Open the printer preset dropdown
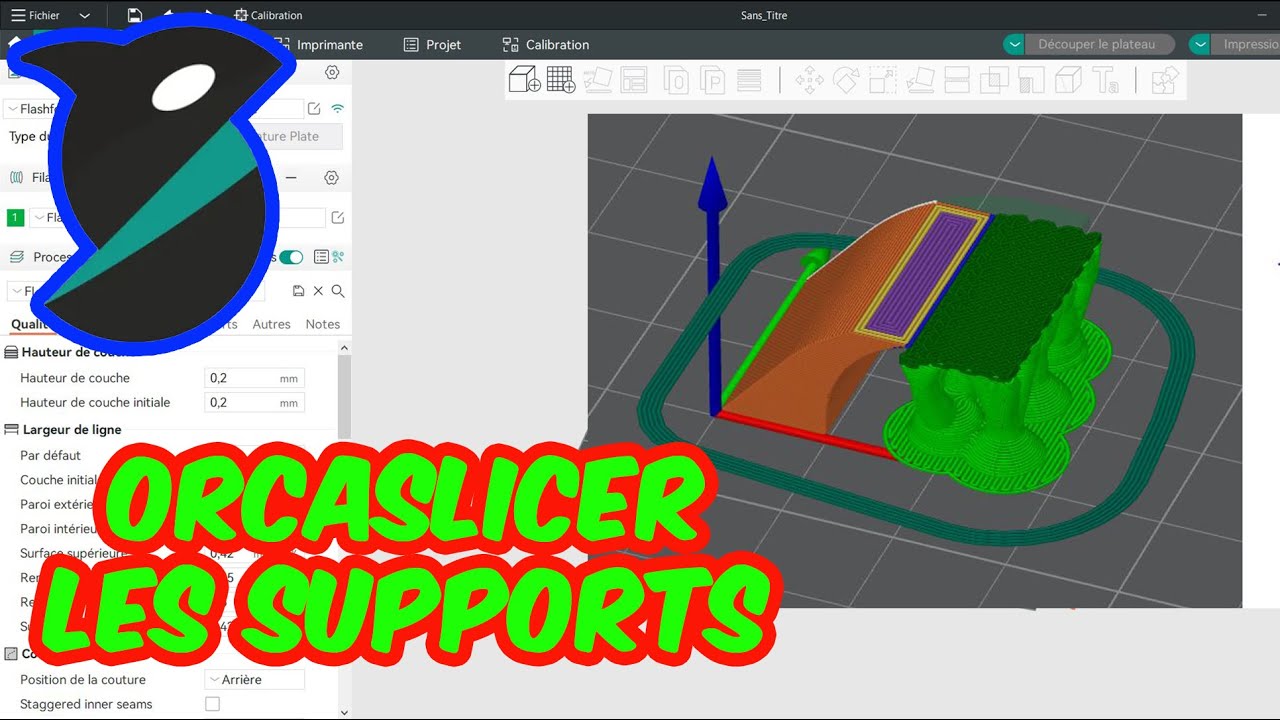Image resolution: width=1280 pixels, height=720 pixels. click(154, 109)
